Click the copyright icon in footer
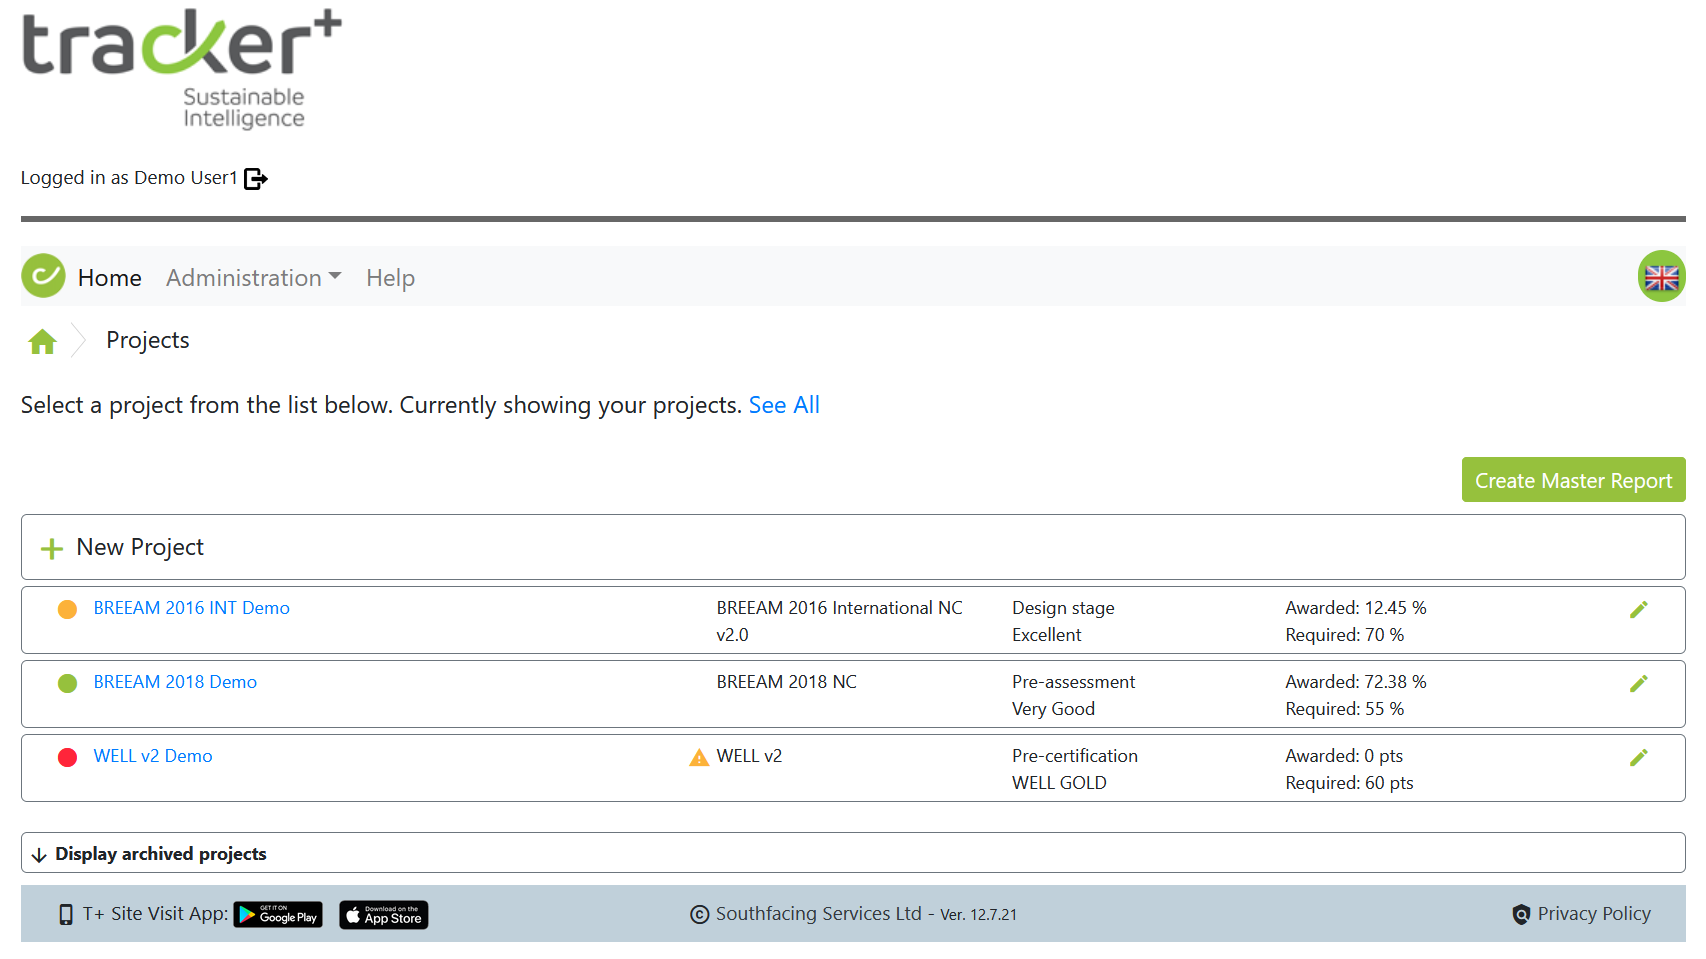This screenshot has width=1706, height=959. 699,914
